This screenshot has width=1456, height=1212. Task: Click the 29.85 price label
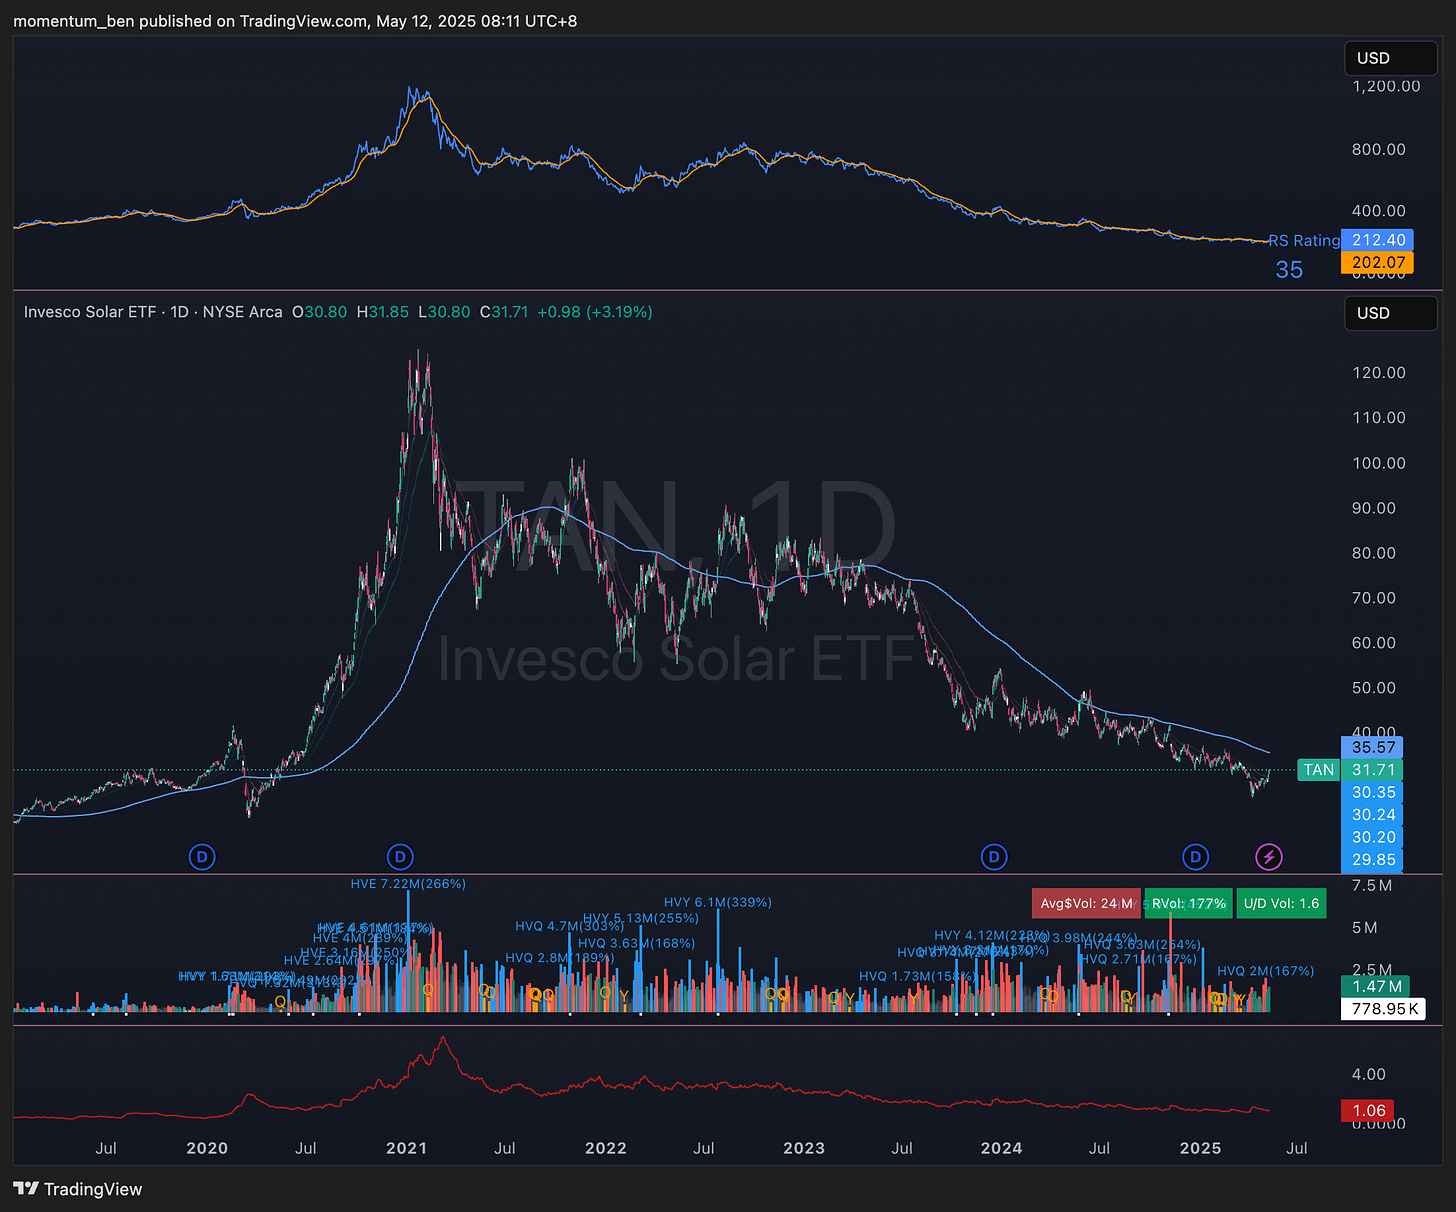[1373, 860]
